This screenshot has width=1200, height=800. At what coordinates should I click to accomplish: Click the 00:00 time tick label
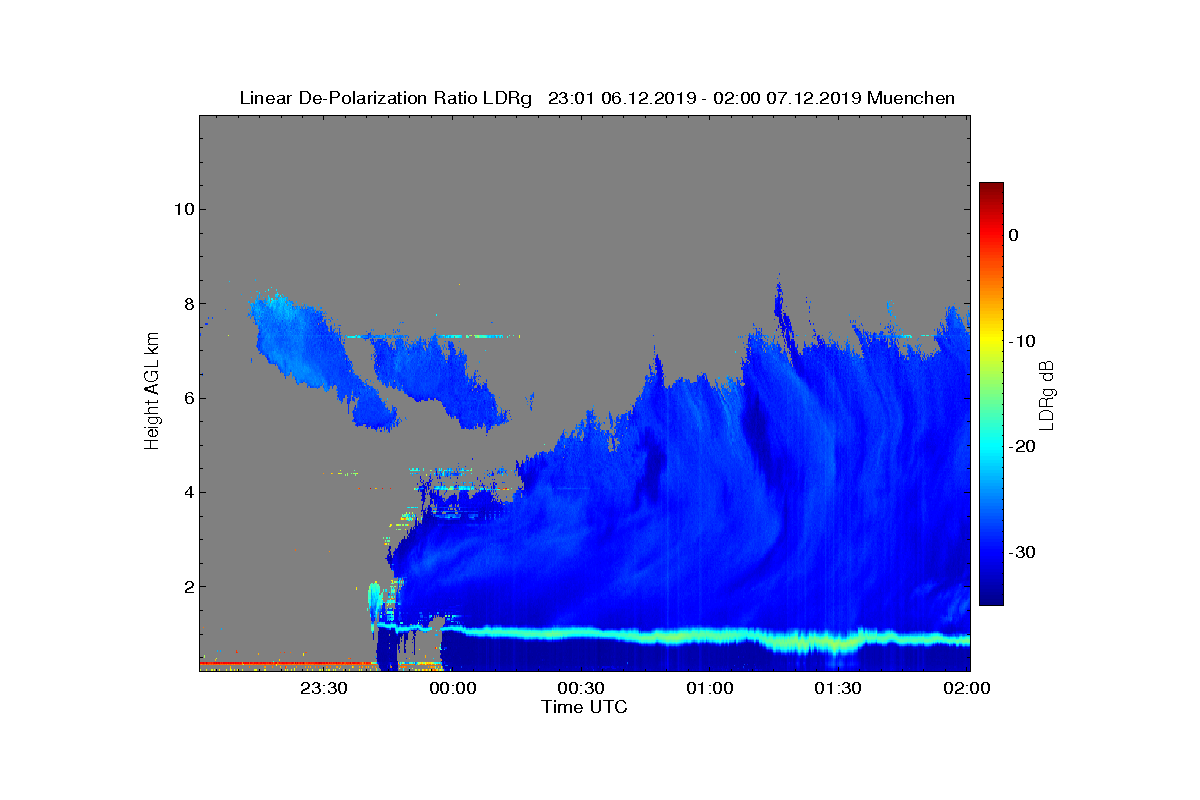(452, 688)
